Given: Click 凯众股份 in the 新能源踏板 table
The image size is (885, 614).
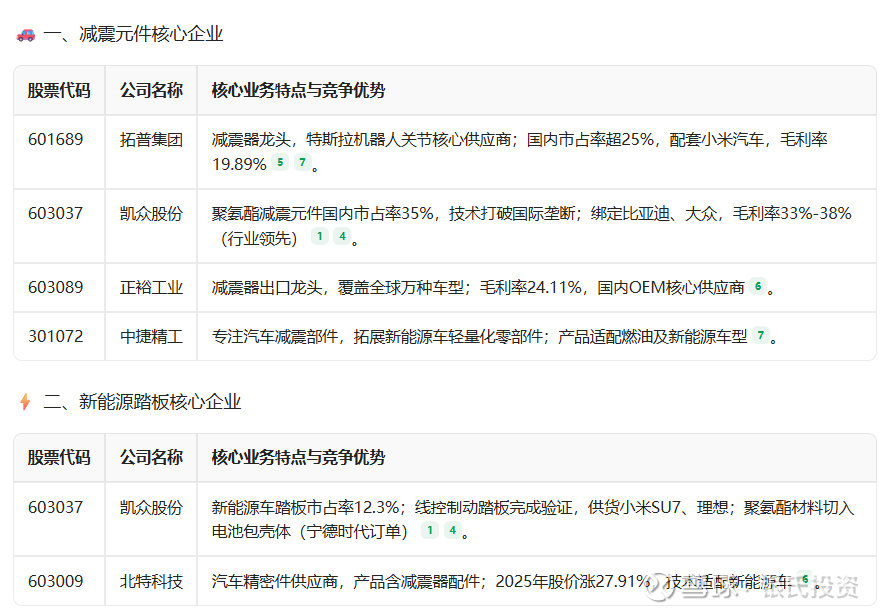Looking at the screenshot, I should (x=151, y=507).
